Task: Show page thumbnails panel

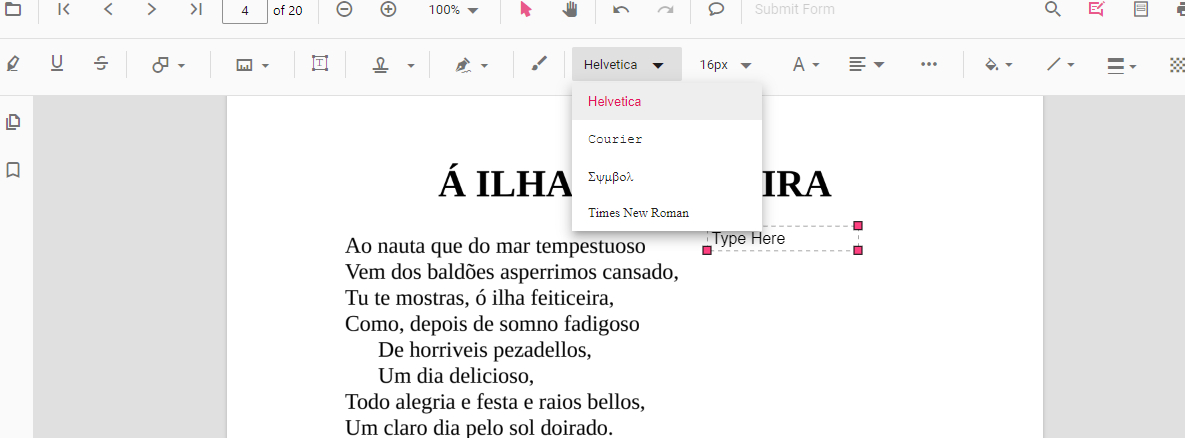Action: (x=13, y=122)
